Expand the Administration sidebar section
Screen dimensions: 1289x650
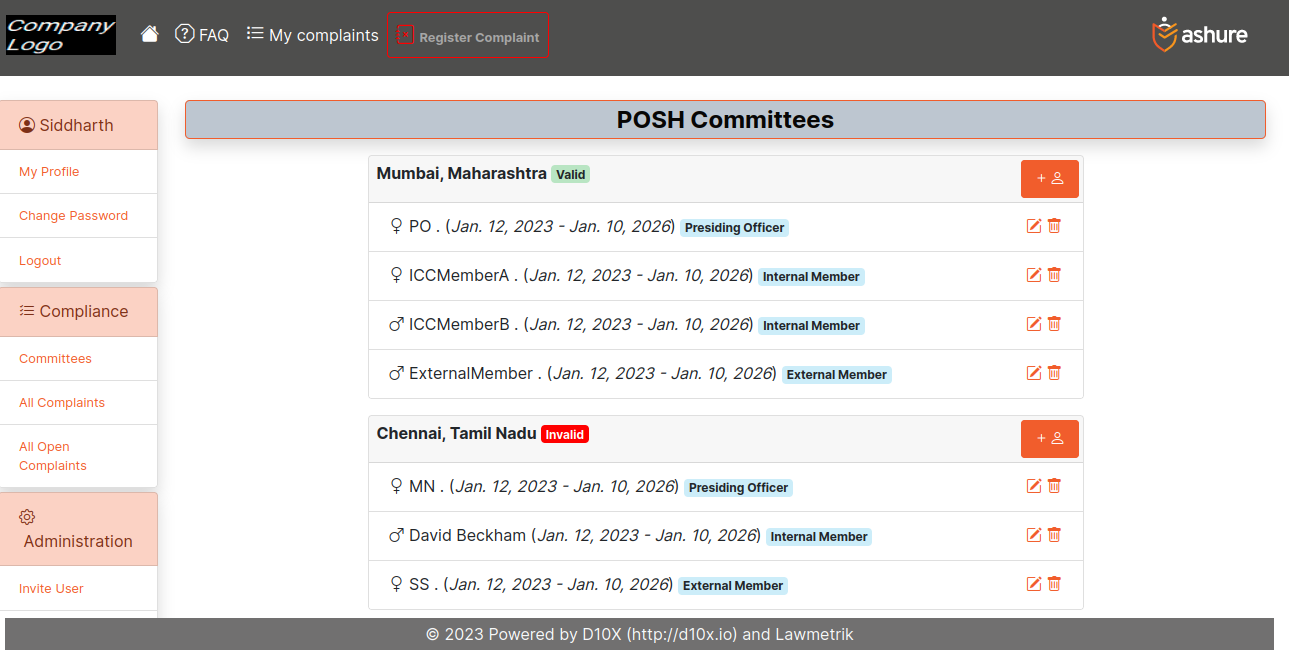(x=78, y=529)
